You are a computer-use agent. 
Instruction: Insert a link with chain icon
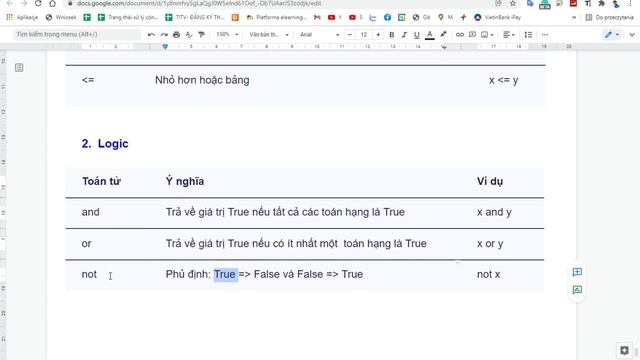click(x=460, y=35)
